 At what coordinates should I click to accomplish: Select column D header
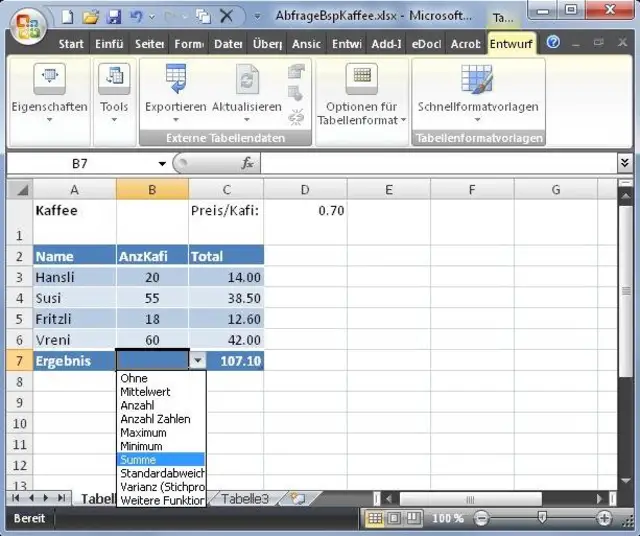305,189
